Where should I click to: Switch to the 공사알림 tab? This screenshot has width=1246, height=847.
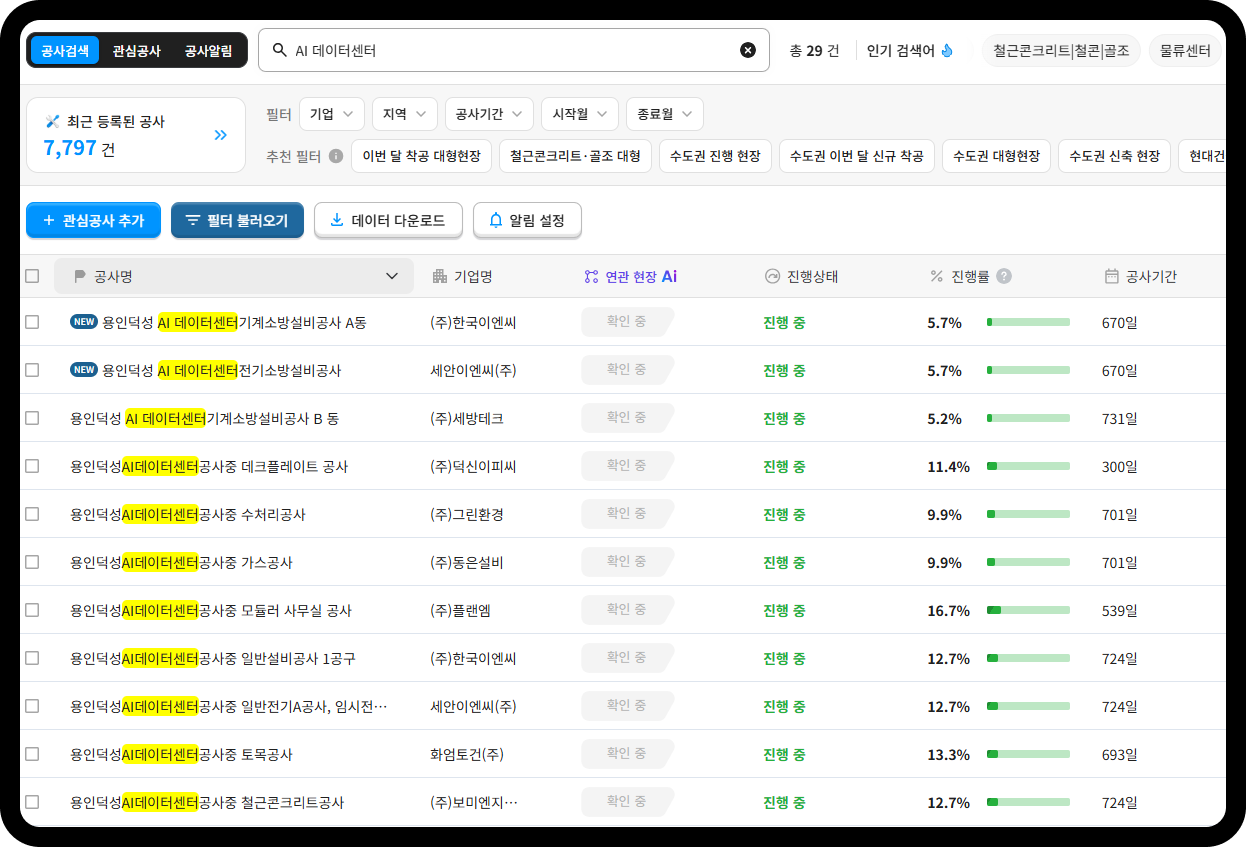pos(208,50)
